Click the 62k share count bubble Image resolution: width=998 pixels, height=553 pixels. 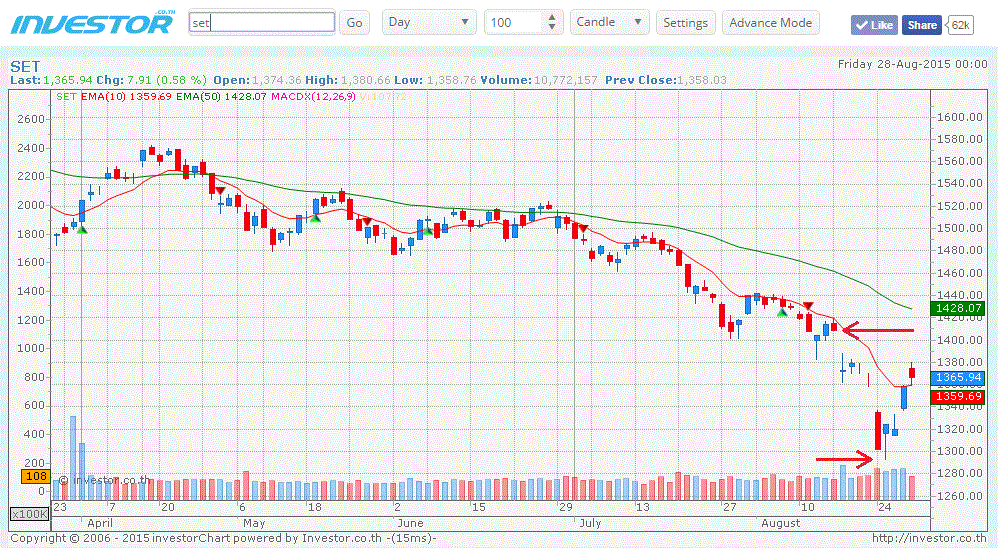pos(959,25)
